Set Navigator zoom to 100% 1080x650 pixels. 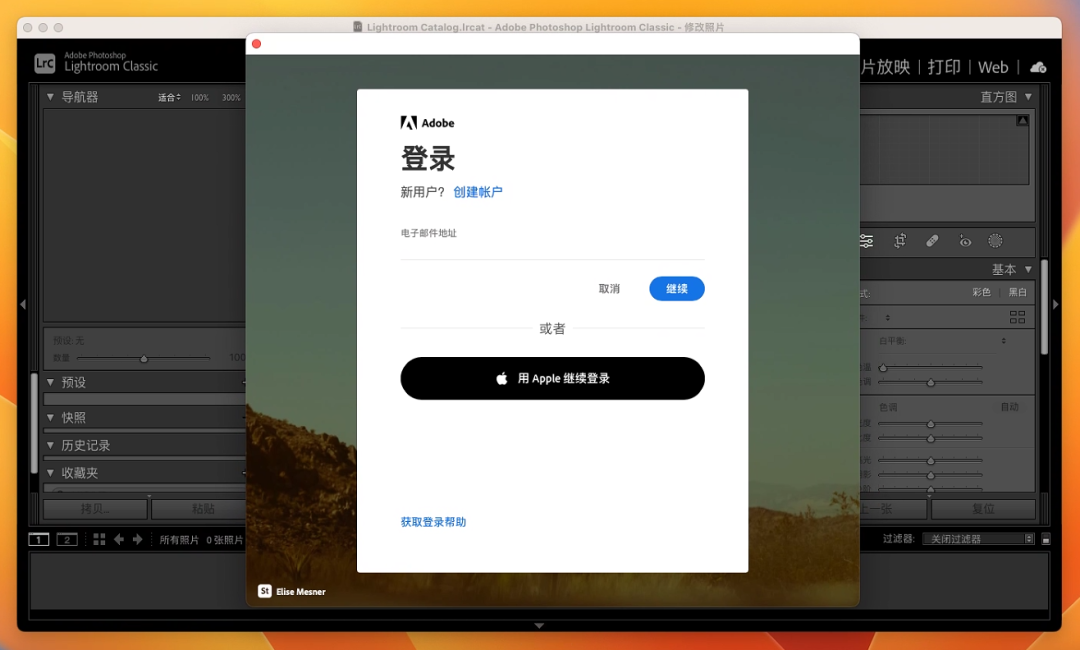tap(200, 98)
